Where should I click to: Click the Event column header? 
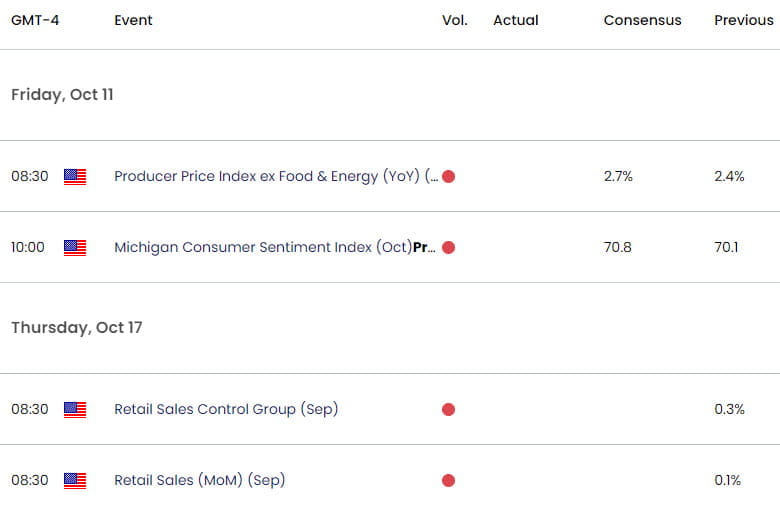(x=133, y=20)
